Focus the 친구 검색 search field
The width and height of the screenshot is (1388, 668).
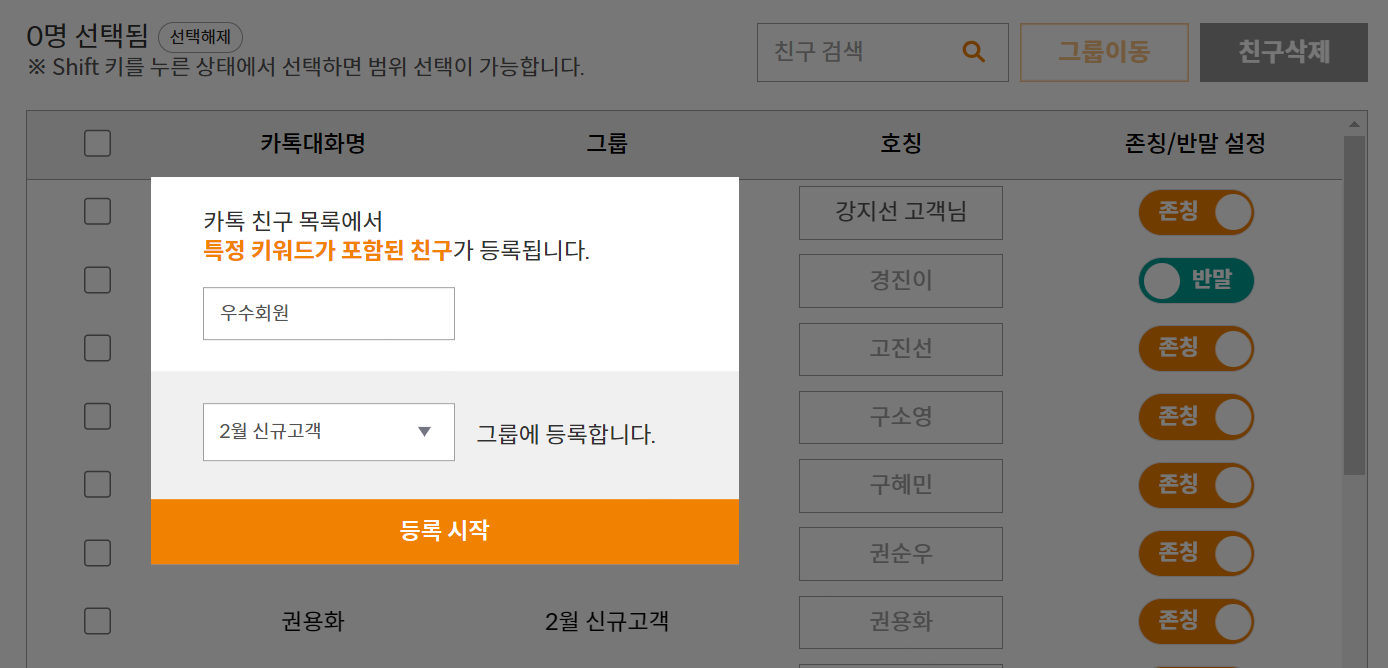[860, 52]
